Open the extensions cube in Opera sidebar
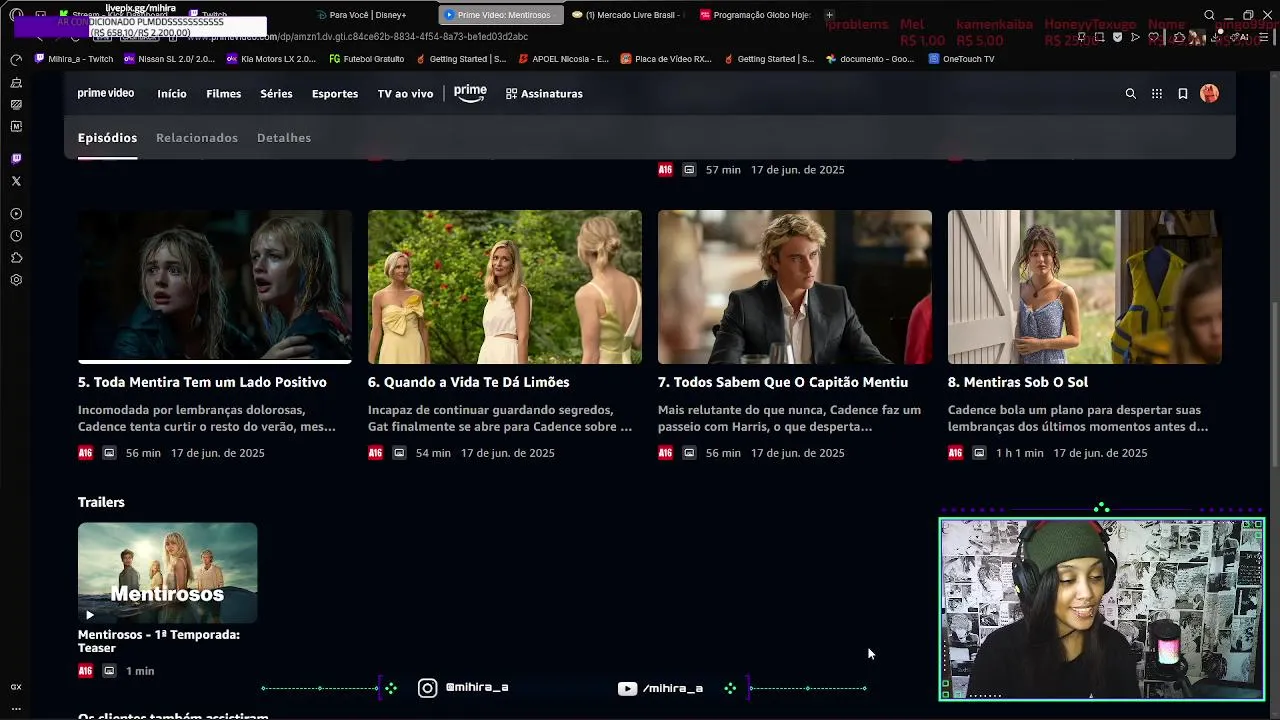The width and height of the screenshot is (1280, 720). click(x=16, y=258)
